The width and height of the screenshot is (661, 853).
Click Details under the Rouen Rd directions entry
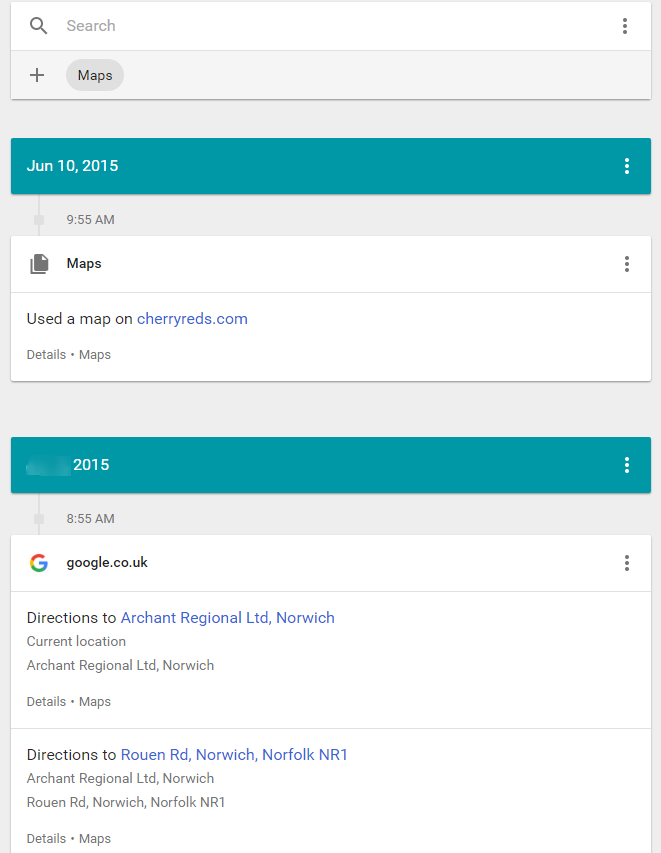pyautogui.click(x=46, y=838)
